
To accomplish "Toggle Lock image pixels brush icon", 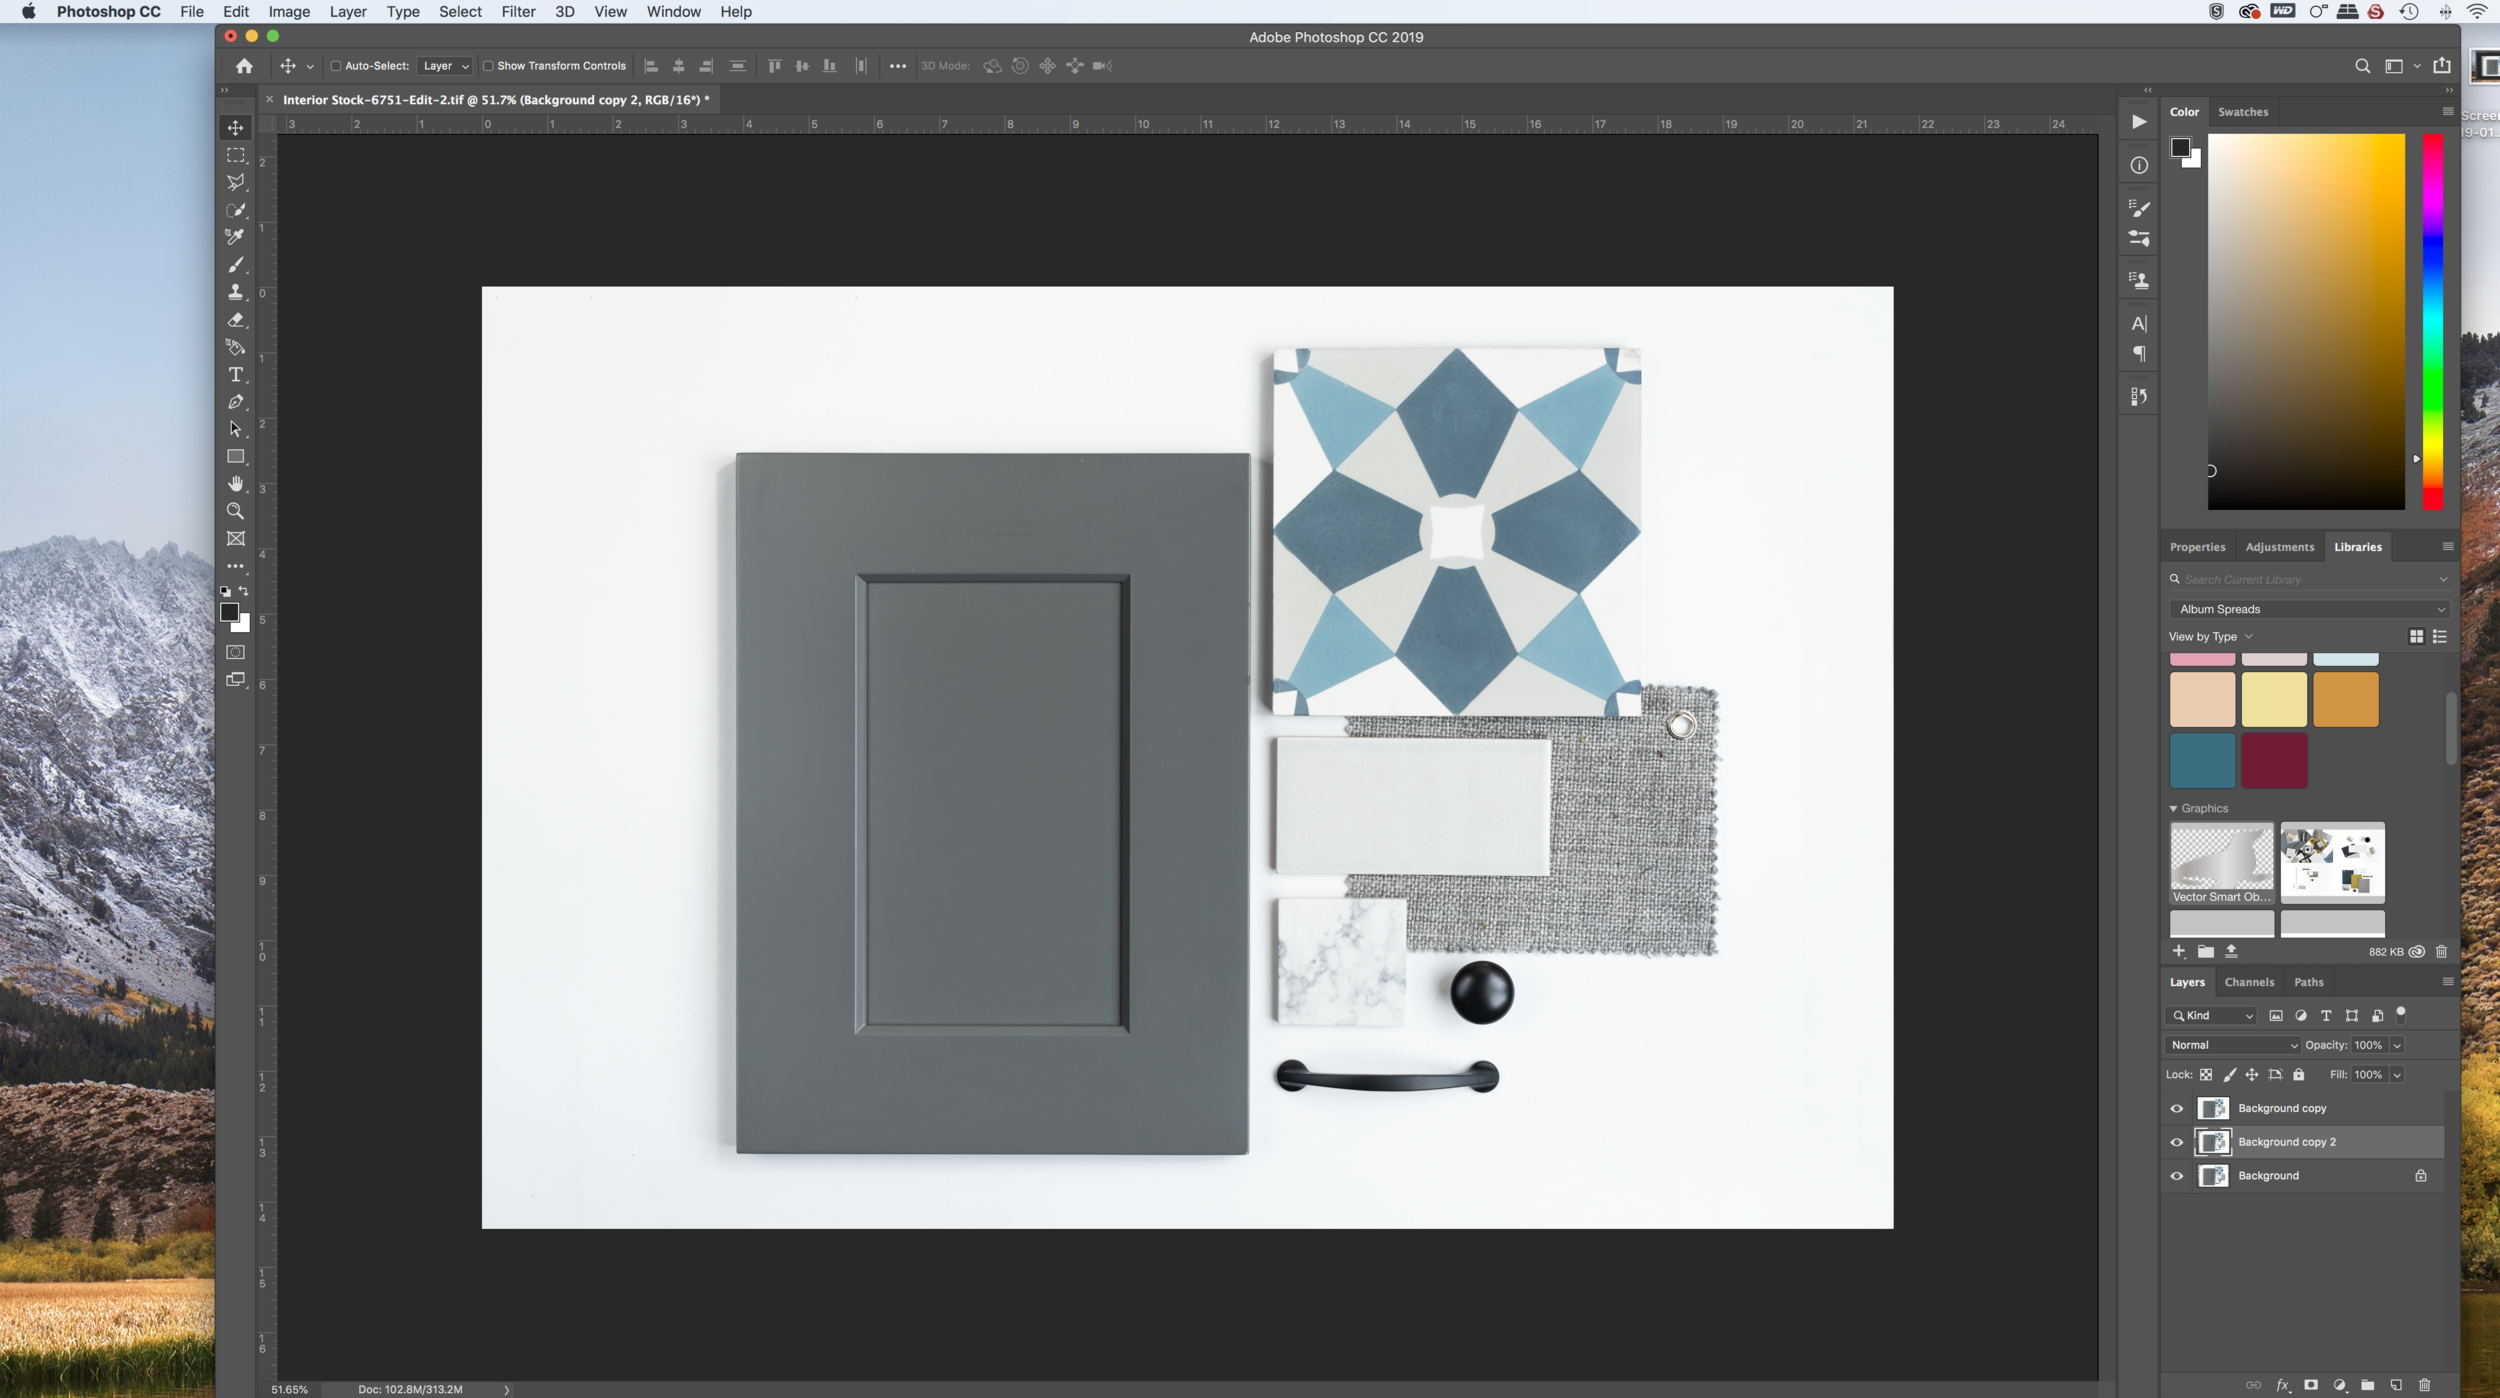I will tap(2229, 1075).
